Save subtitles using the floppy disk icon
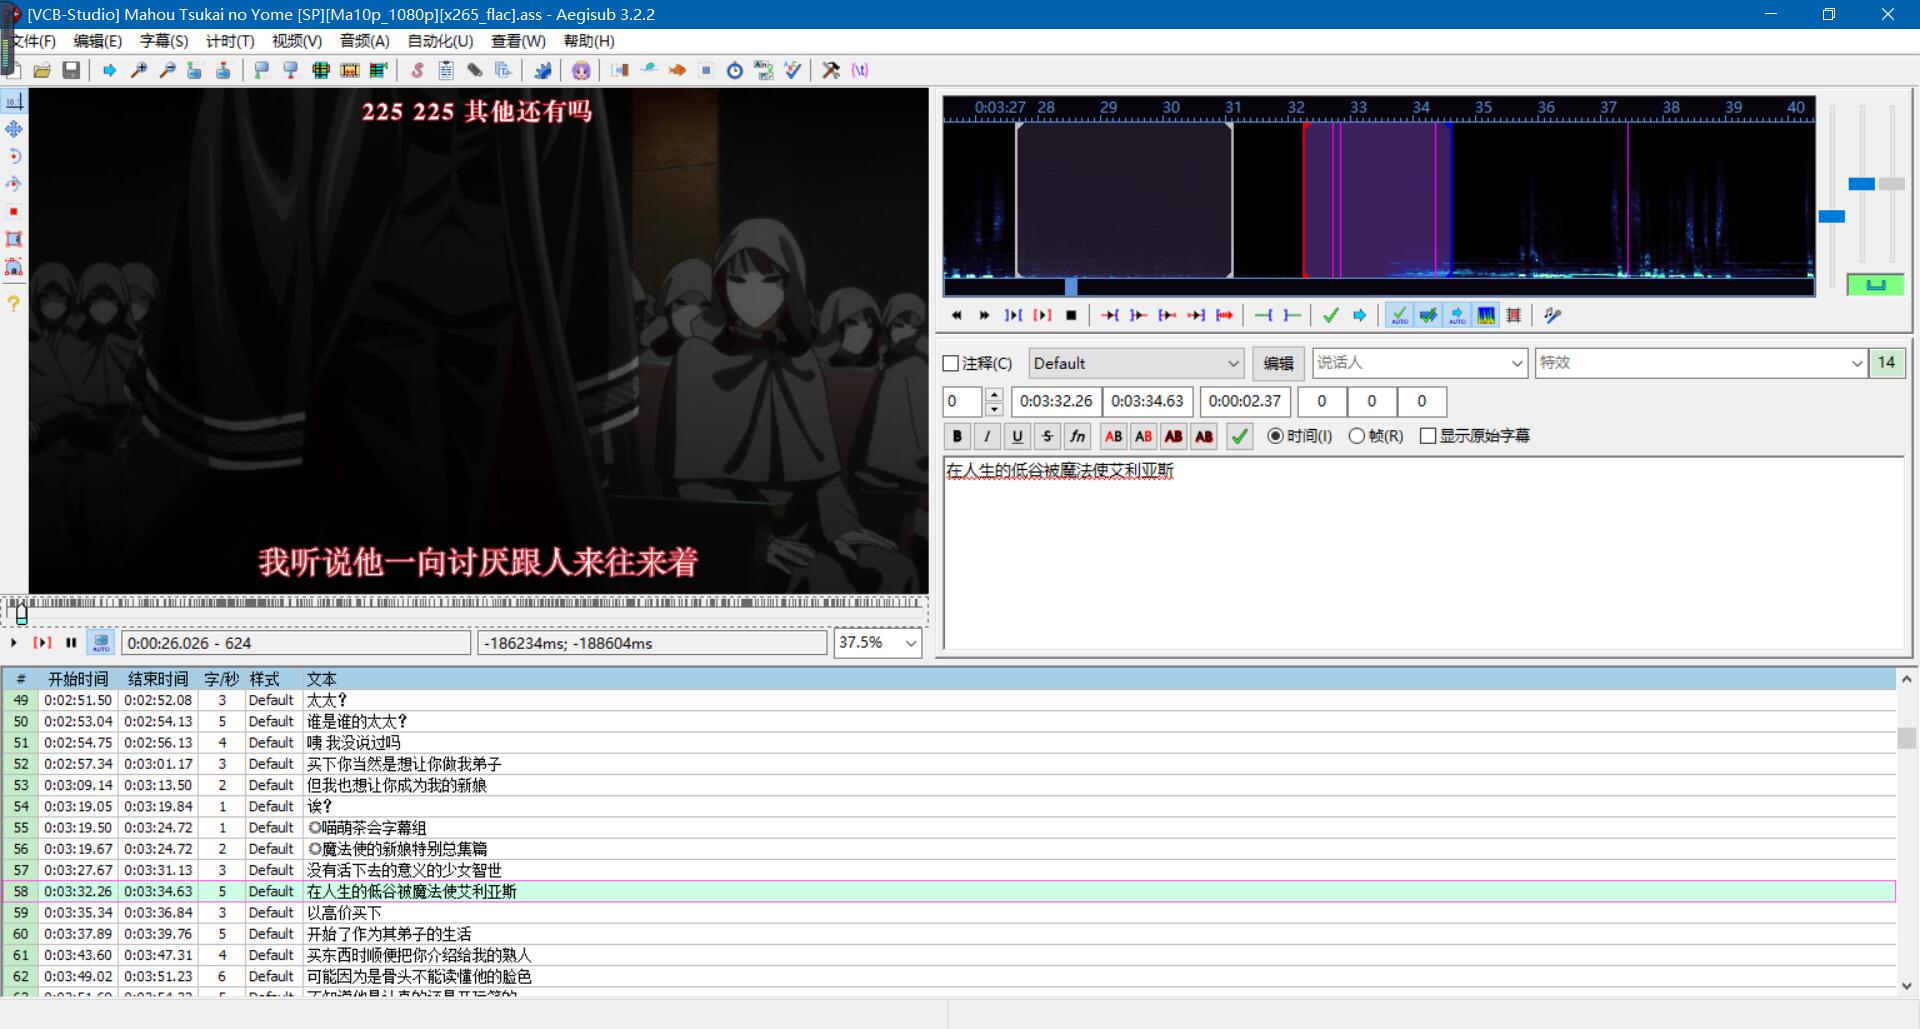Viewport: 1920px width, 1029px height. [x=71, y=70]
